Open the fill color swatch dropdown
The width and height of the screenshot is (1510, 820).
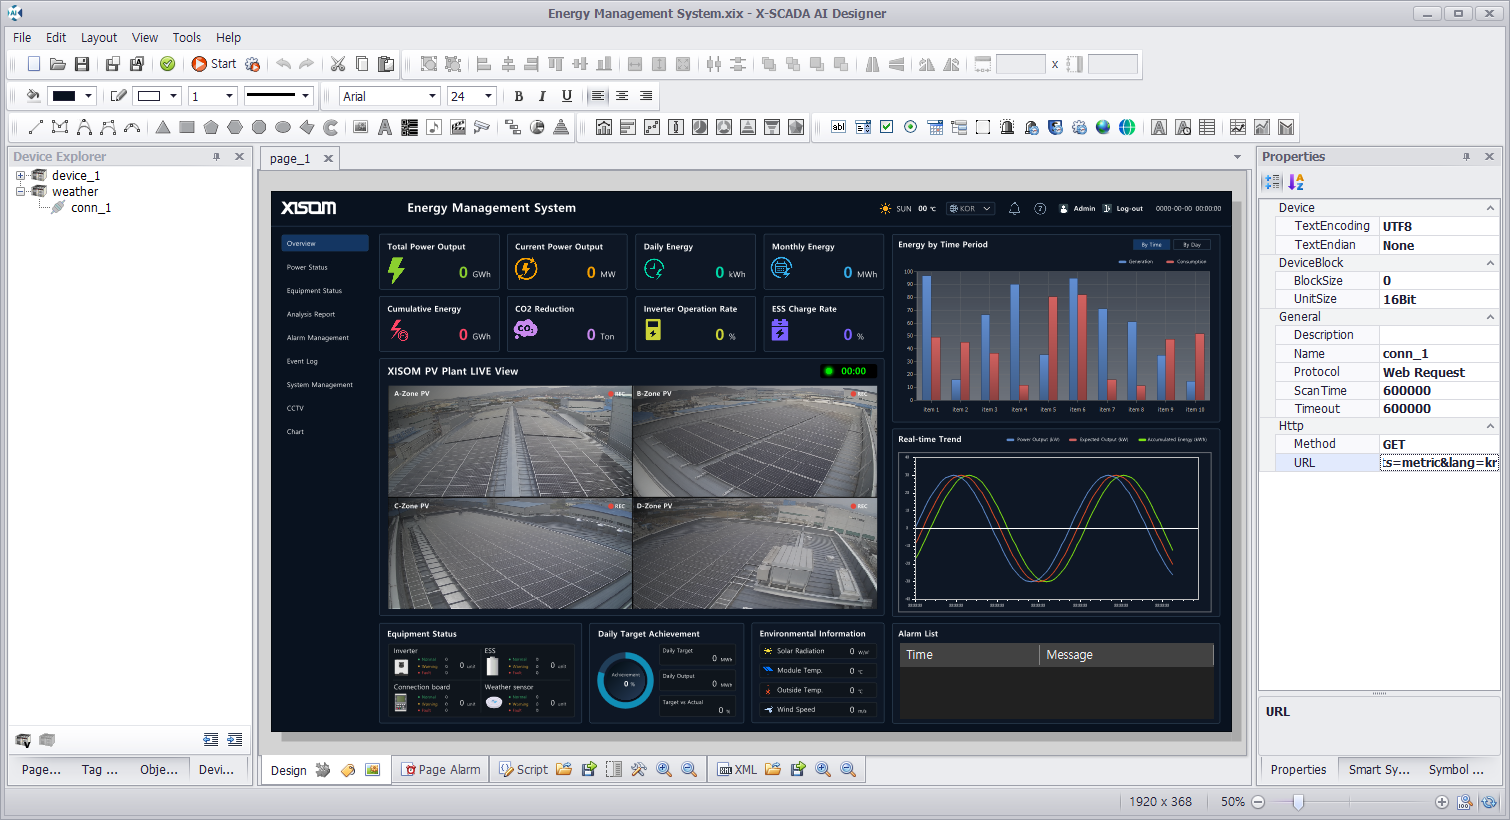[x=72, y=96]
